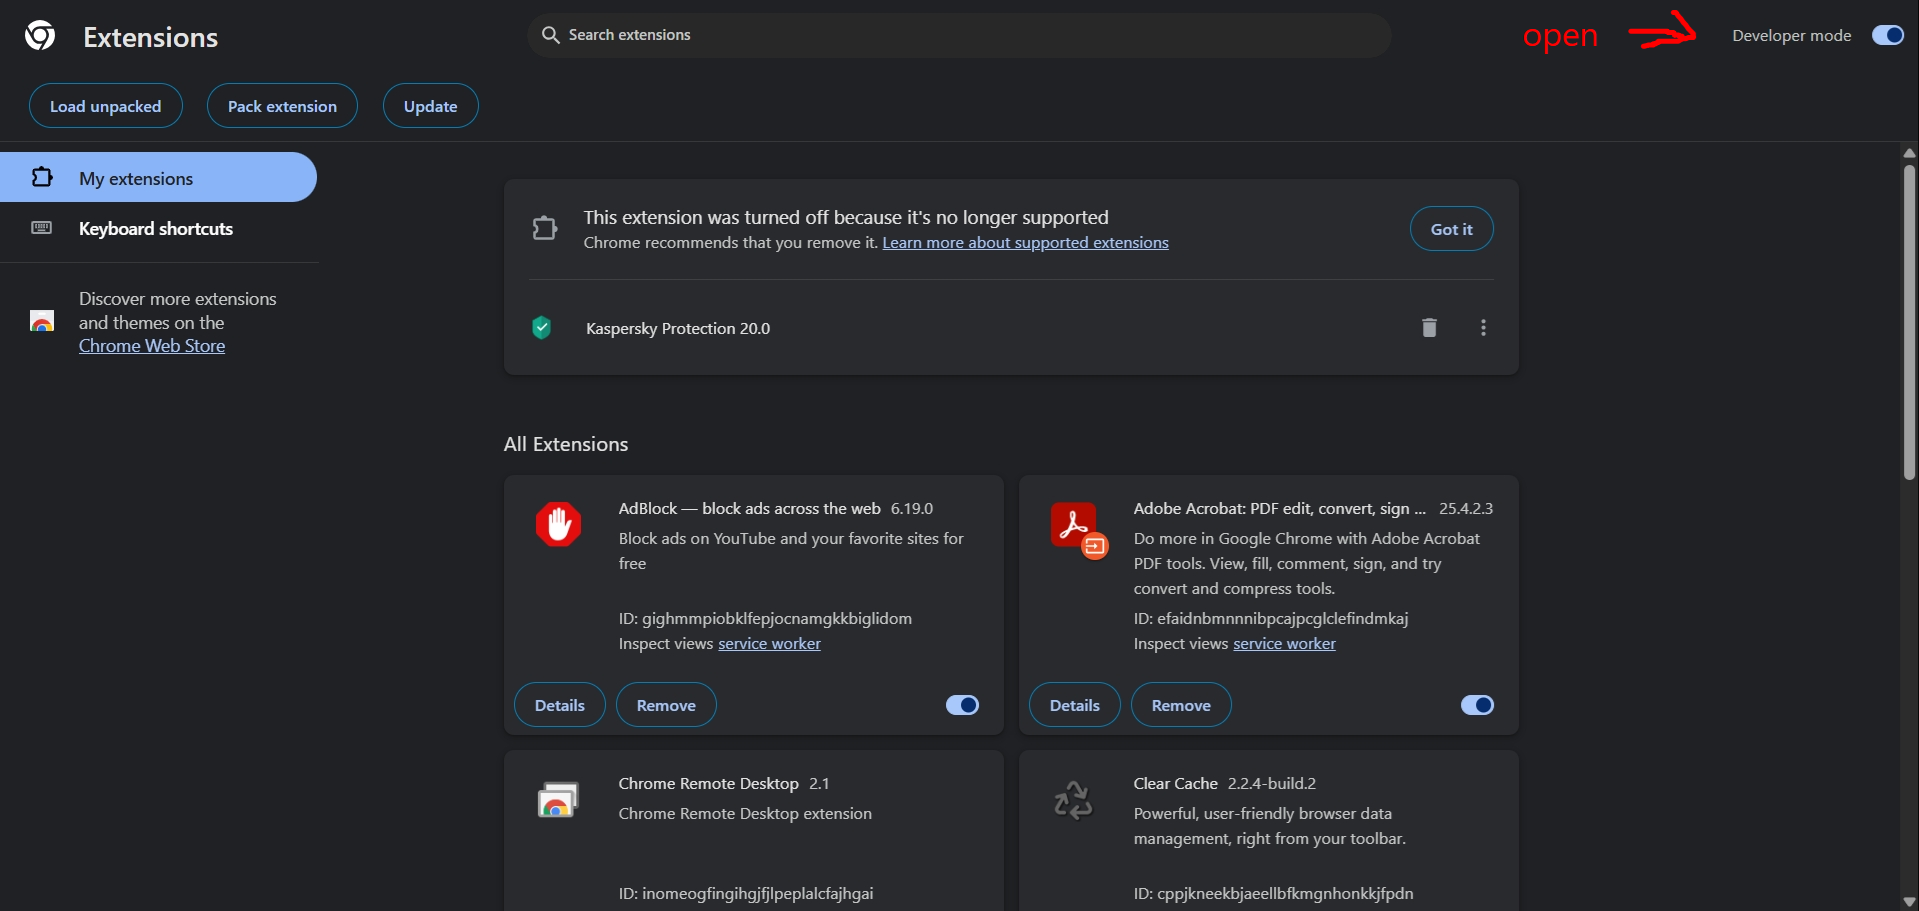Click Load unpacked button
Image resolution: width=1919 pixels, height=911 pixels.
pos(106,106)
